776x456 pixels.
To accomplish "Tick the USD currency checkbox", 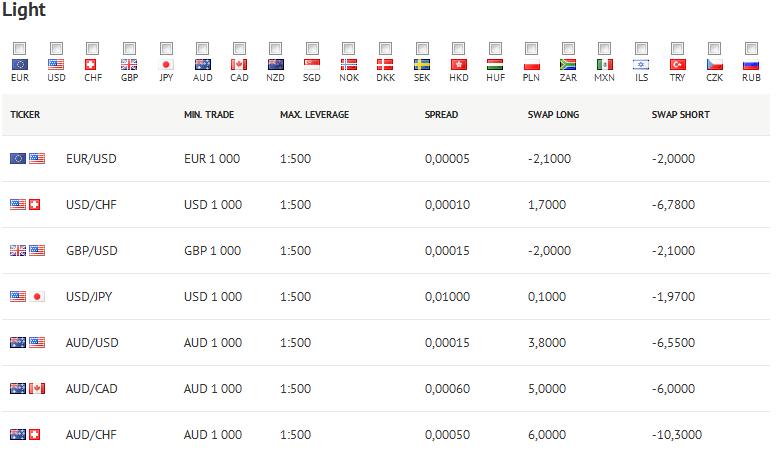I will pos(56,49).
